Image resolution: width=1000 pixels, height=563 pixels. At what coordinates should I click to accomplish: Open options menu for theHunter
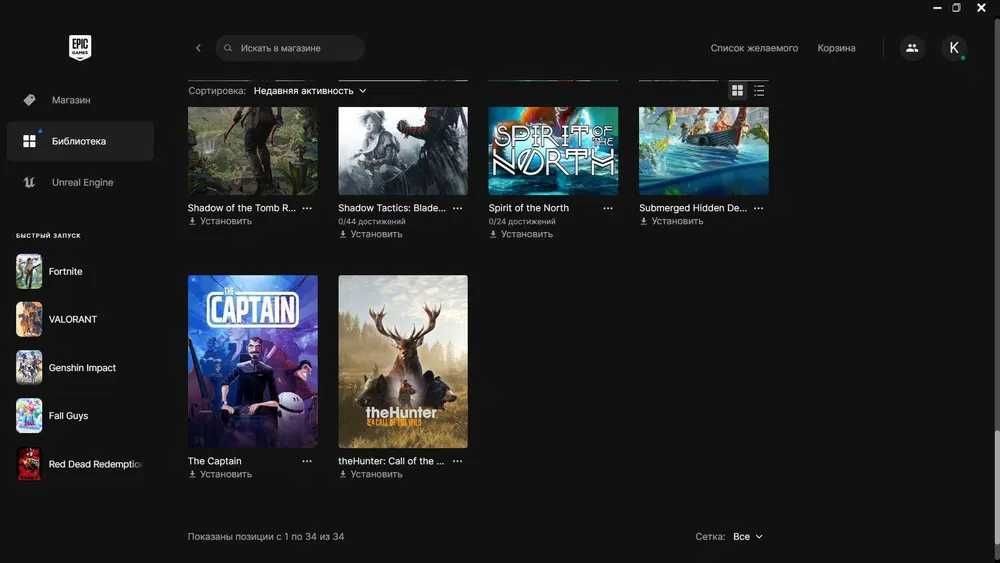point(457,461)
